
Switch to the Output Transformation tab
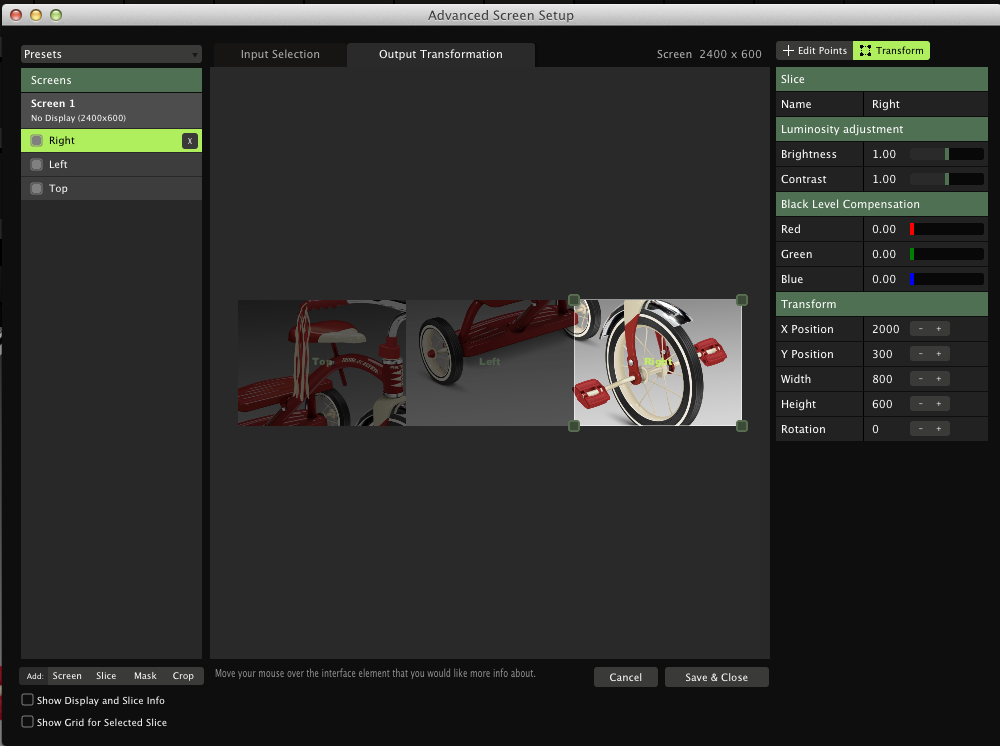pos(440,55)
